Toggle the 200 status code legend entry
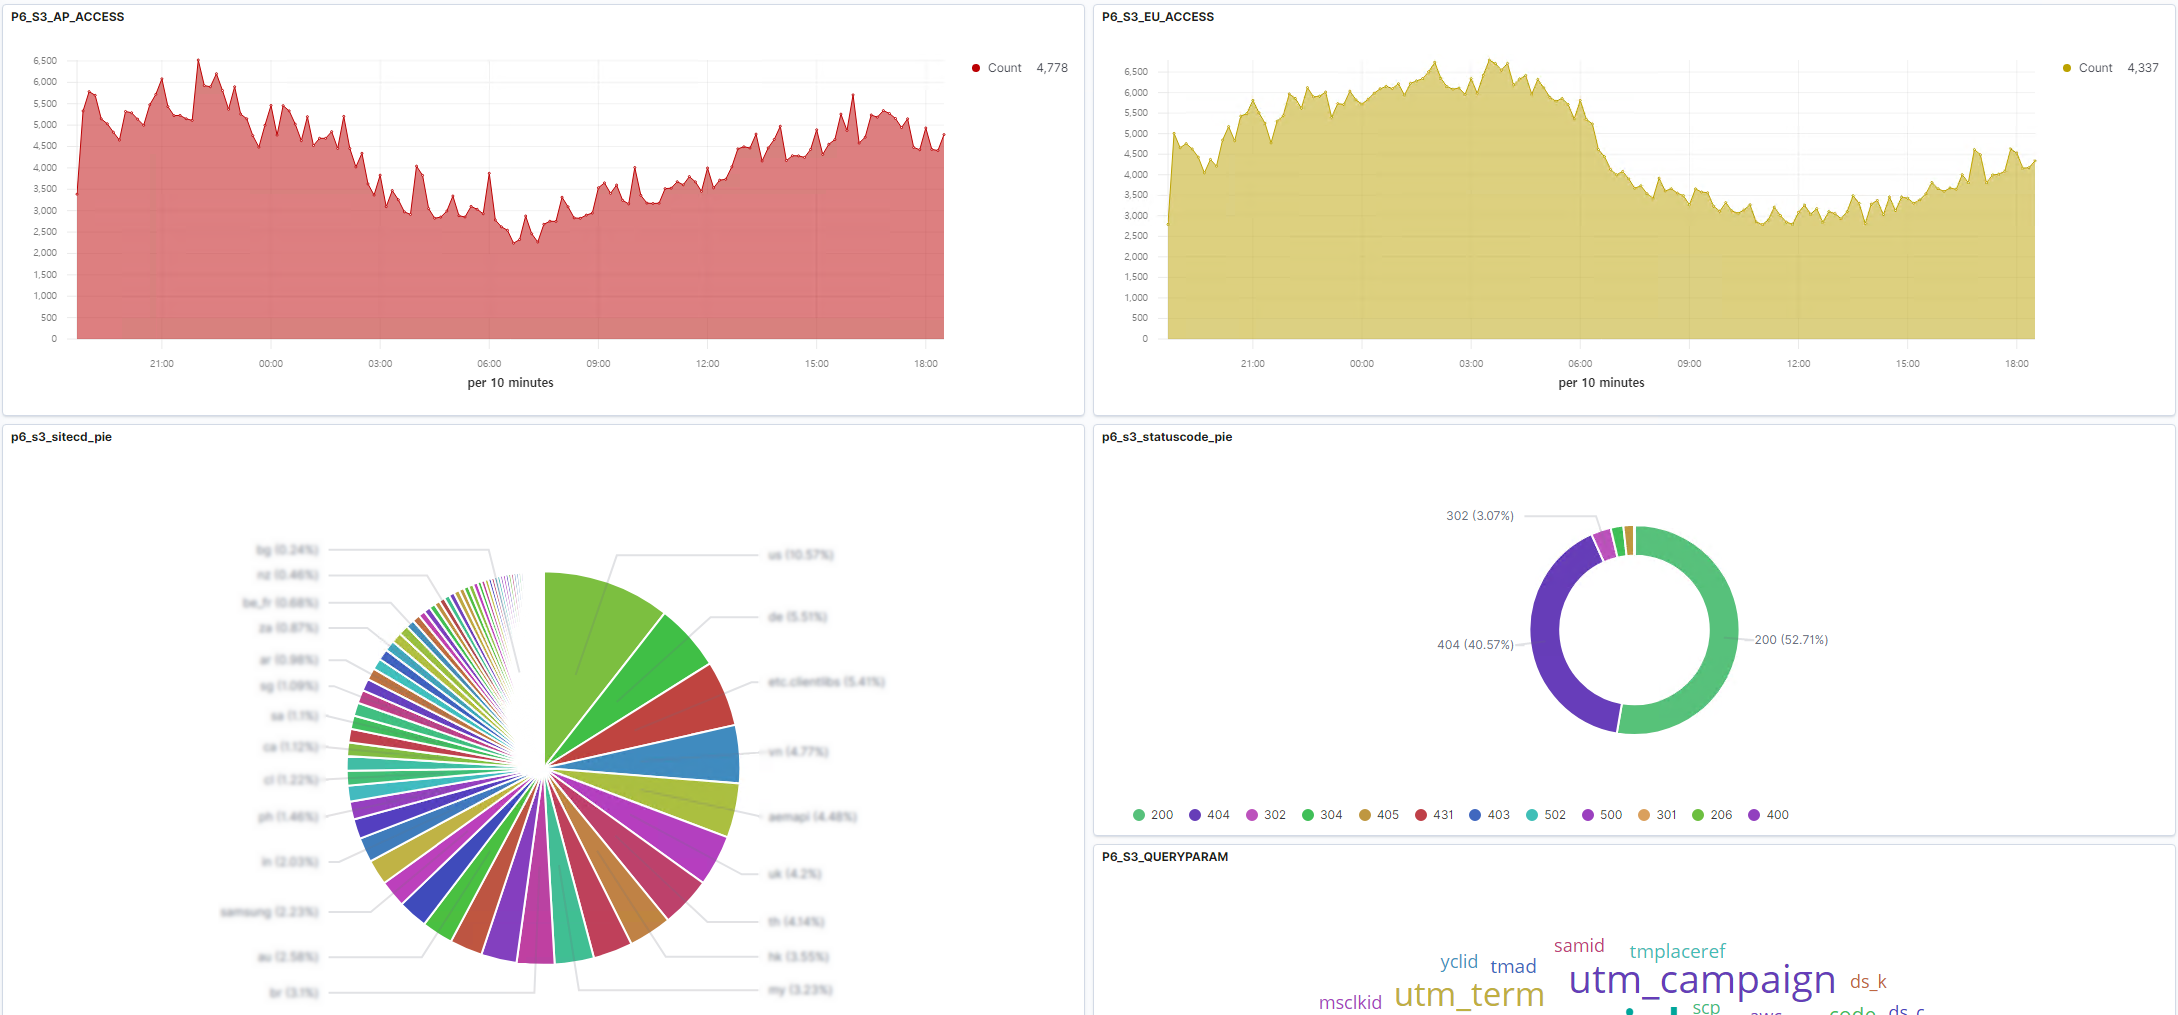The width and height of the screenshot is (2178, 1015). tap(1153, 815)
